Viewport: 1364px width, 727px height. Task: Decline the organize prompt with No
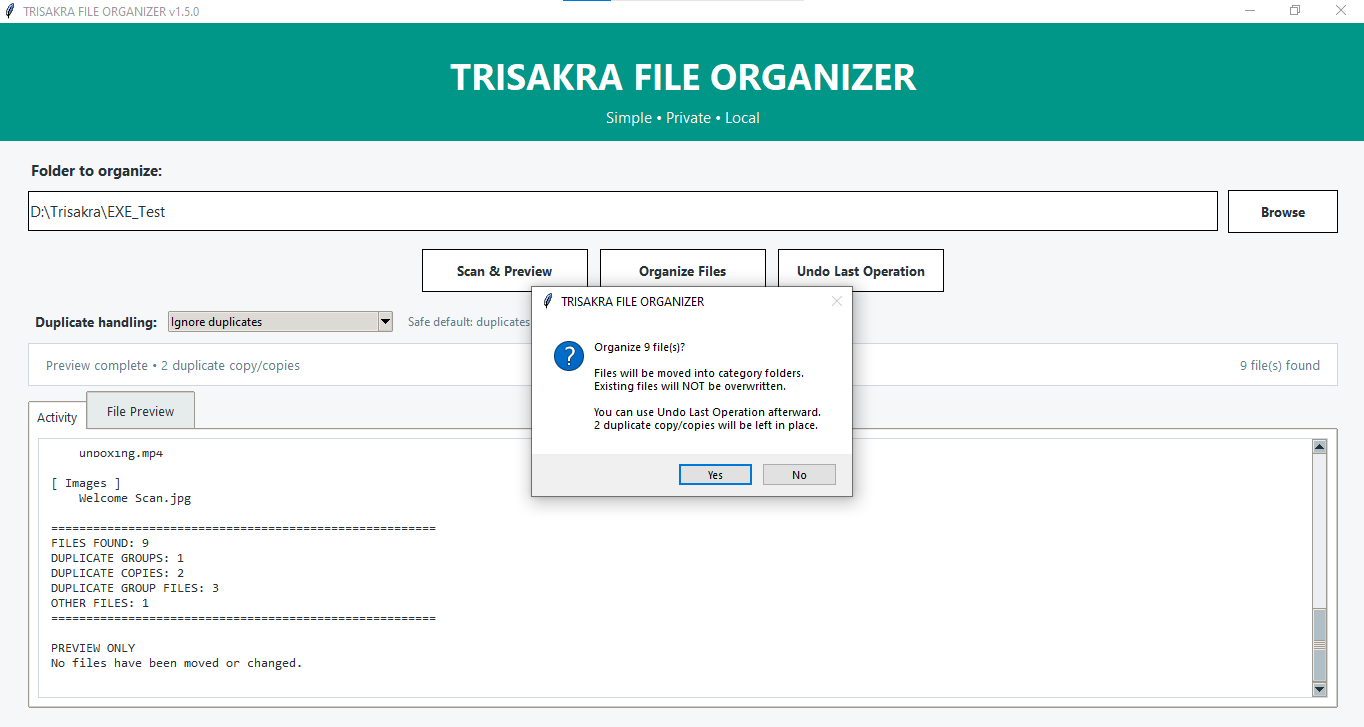(x=799, y=474)
